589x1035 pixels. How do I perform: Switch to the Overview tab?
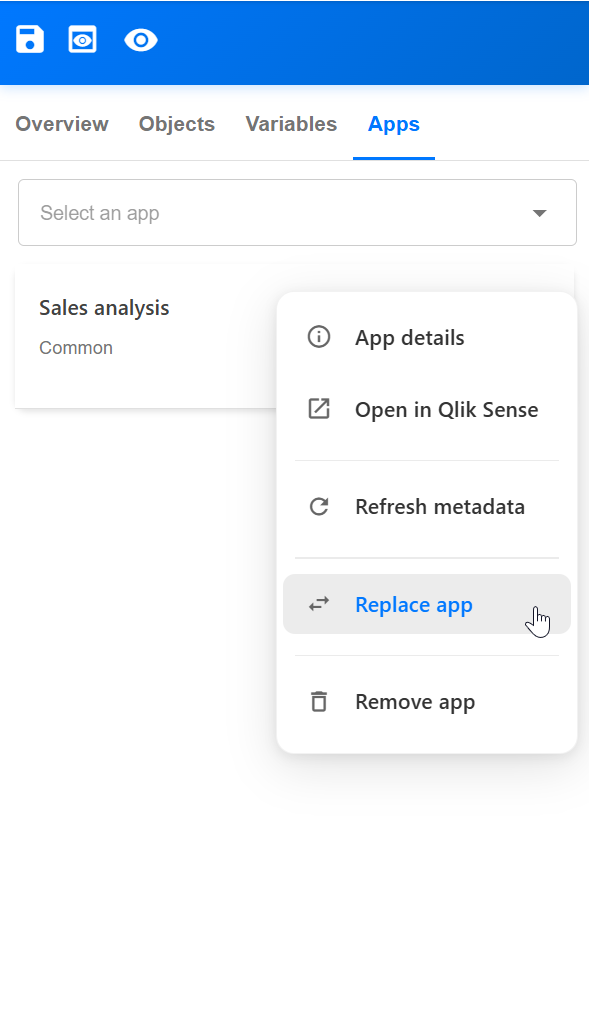[x=61, y=124]
